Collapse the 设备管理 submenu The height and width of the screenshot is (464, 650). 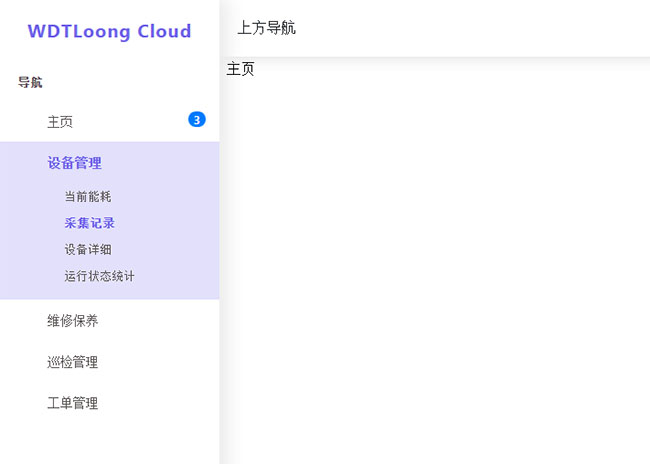click(x=74, y=163)
